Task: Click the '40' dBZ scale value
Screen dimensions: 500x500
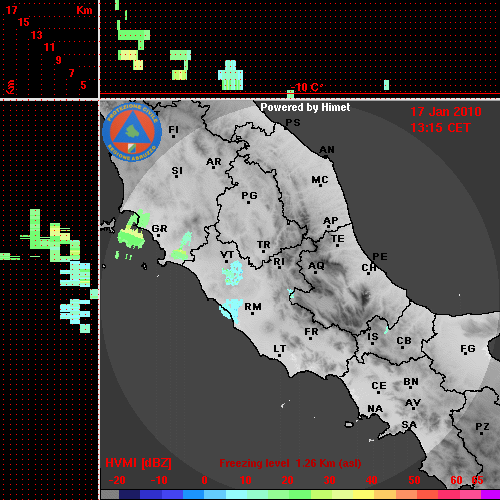Action: 372,480
